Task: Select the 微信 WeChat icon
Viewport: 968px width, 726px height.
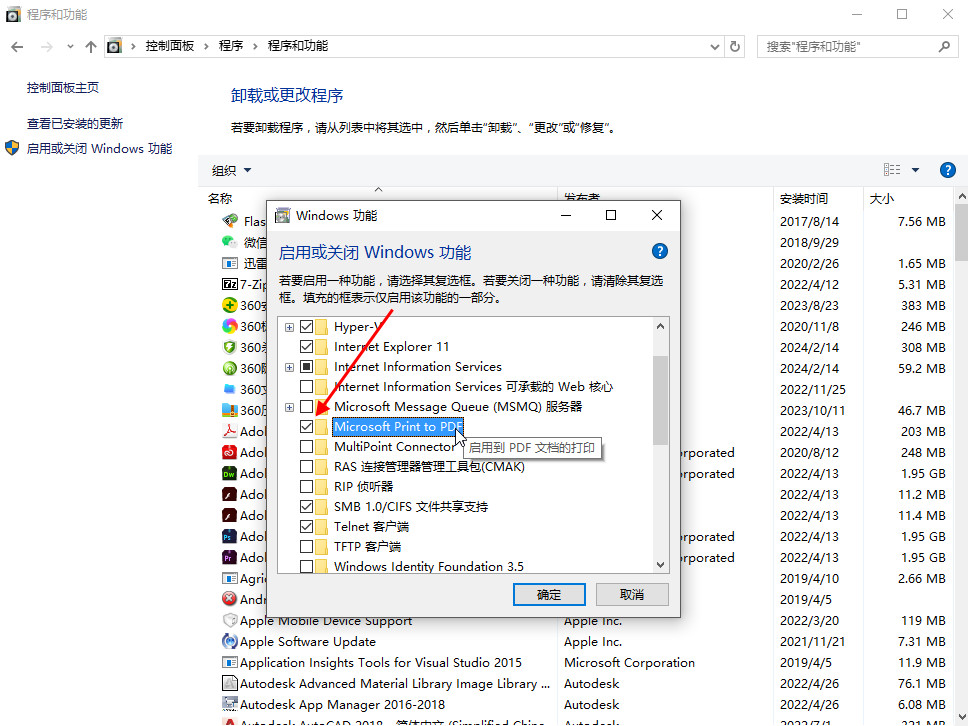Action: coord(230,242)
